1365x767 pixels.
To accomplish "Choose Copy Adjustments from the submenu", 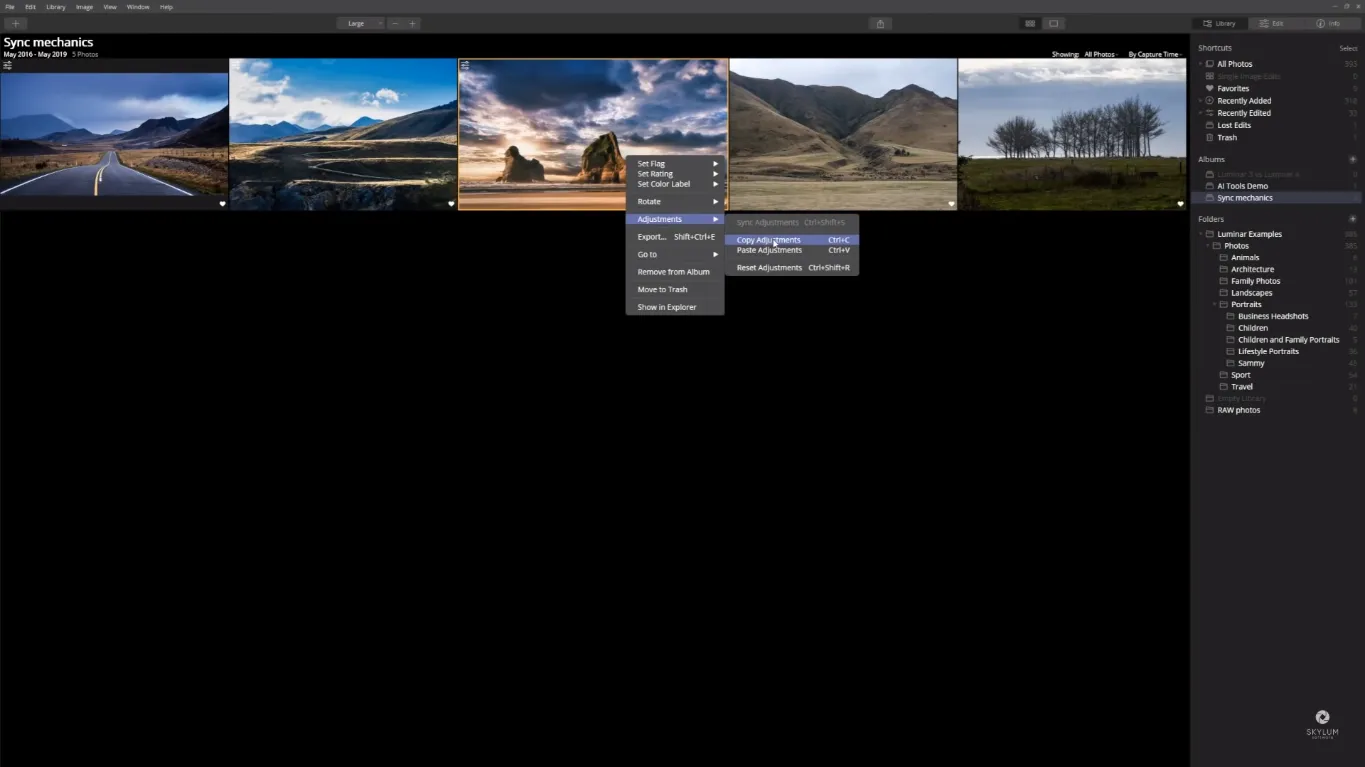I will click(768, 240).
